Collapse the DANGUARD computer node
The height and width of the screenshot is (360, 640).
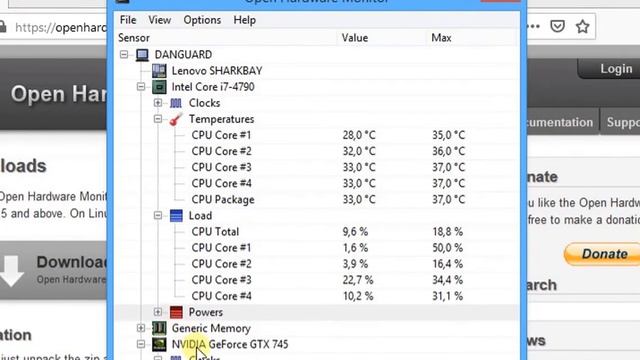pyautogui.click(x=124, y=54)
